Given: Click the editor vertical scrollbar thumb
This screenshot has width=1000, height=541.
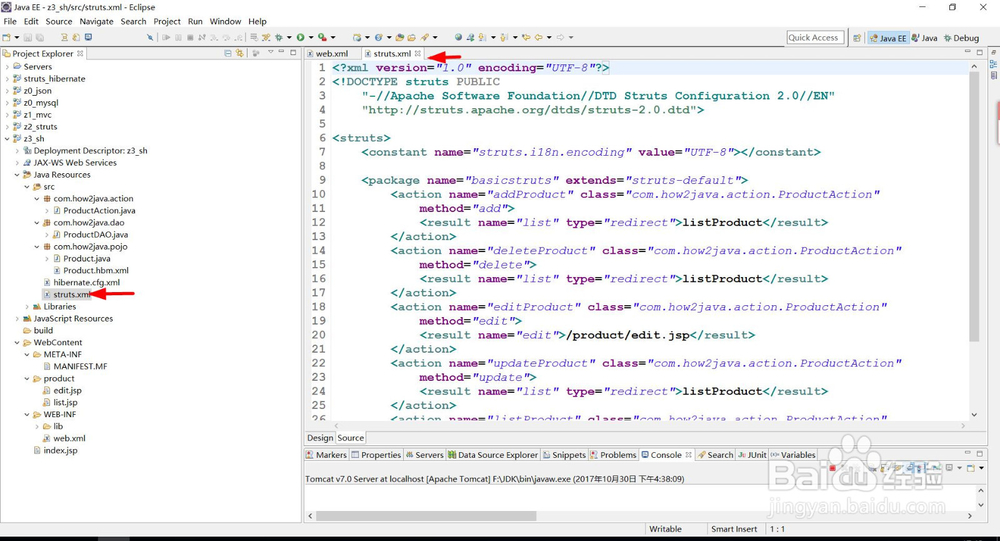Looking at the screenshot, I should (x=974, y=206).
